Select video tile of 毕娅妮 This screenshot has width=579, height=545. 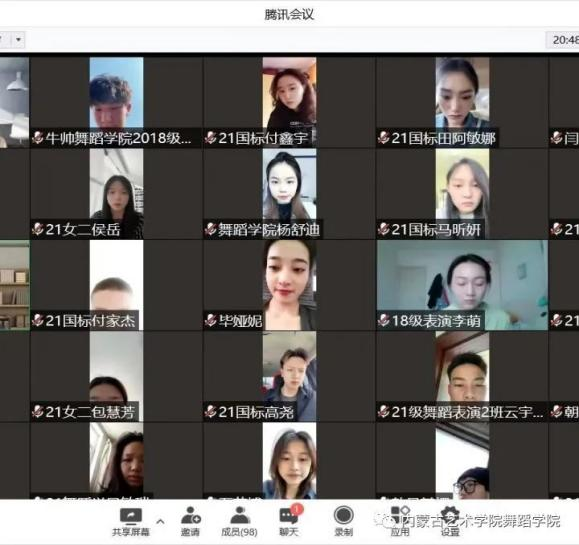click(x=289, y=285)
